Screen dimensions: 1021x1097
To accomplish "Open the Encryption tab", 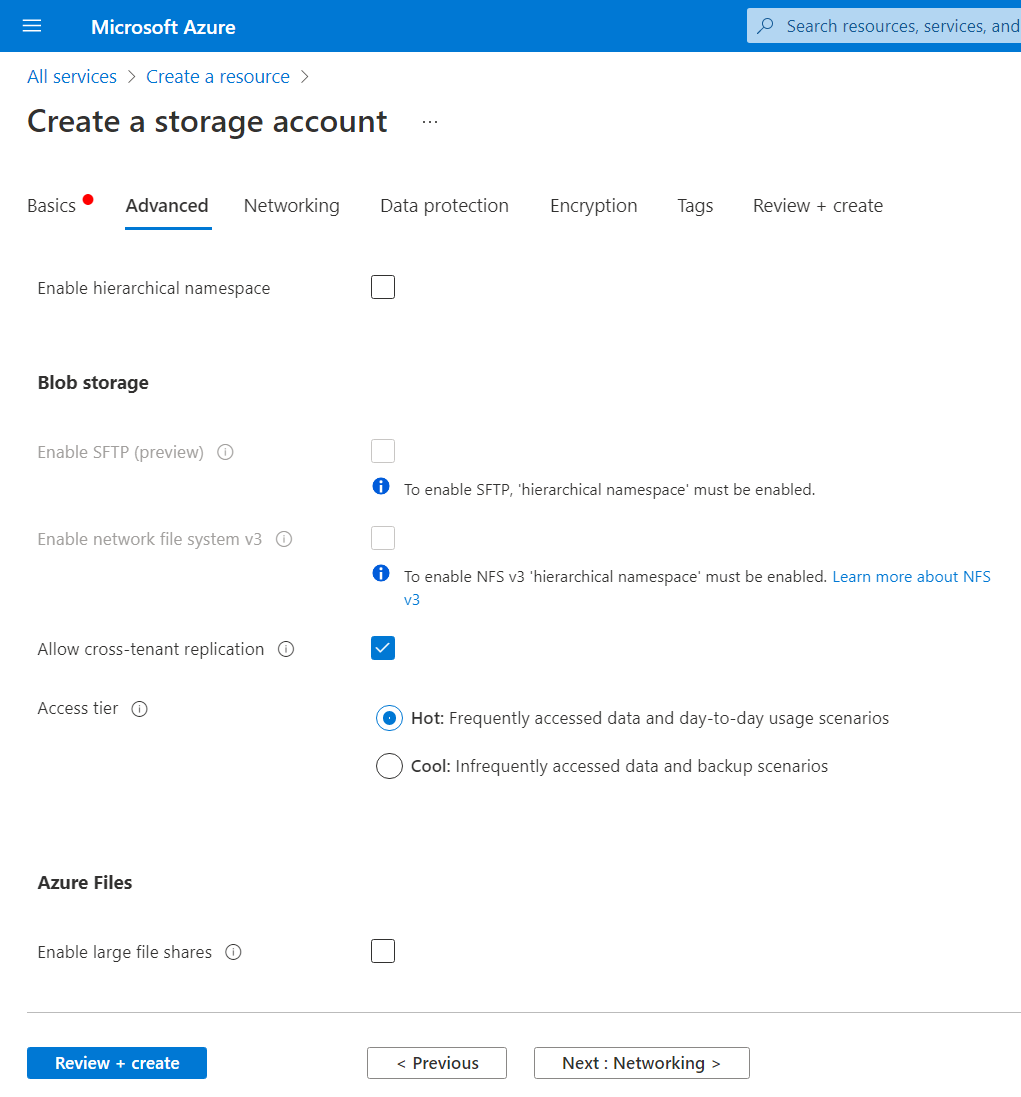I will point(593,206).
